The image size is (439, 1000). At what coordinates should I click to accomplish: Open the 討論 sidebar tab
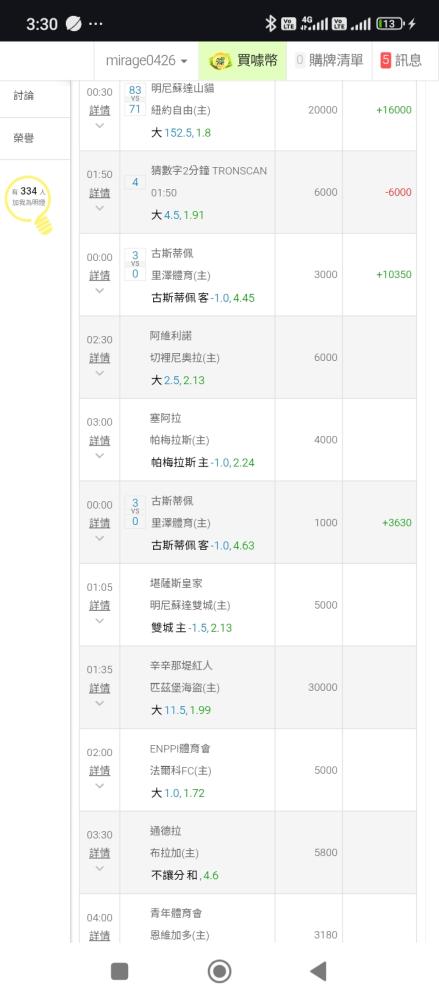click(x=24, y=96)
